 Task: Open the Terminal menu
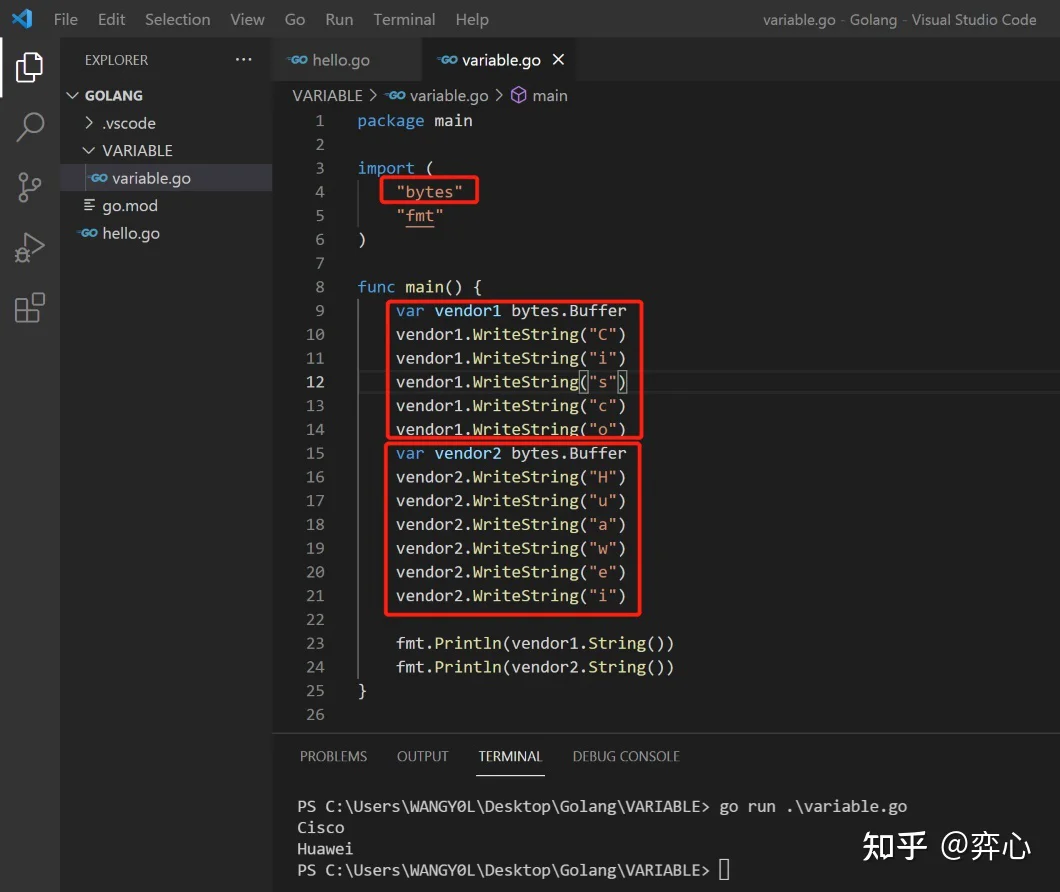point(404,20)
